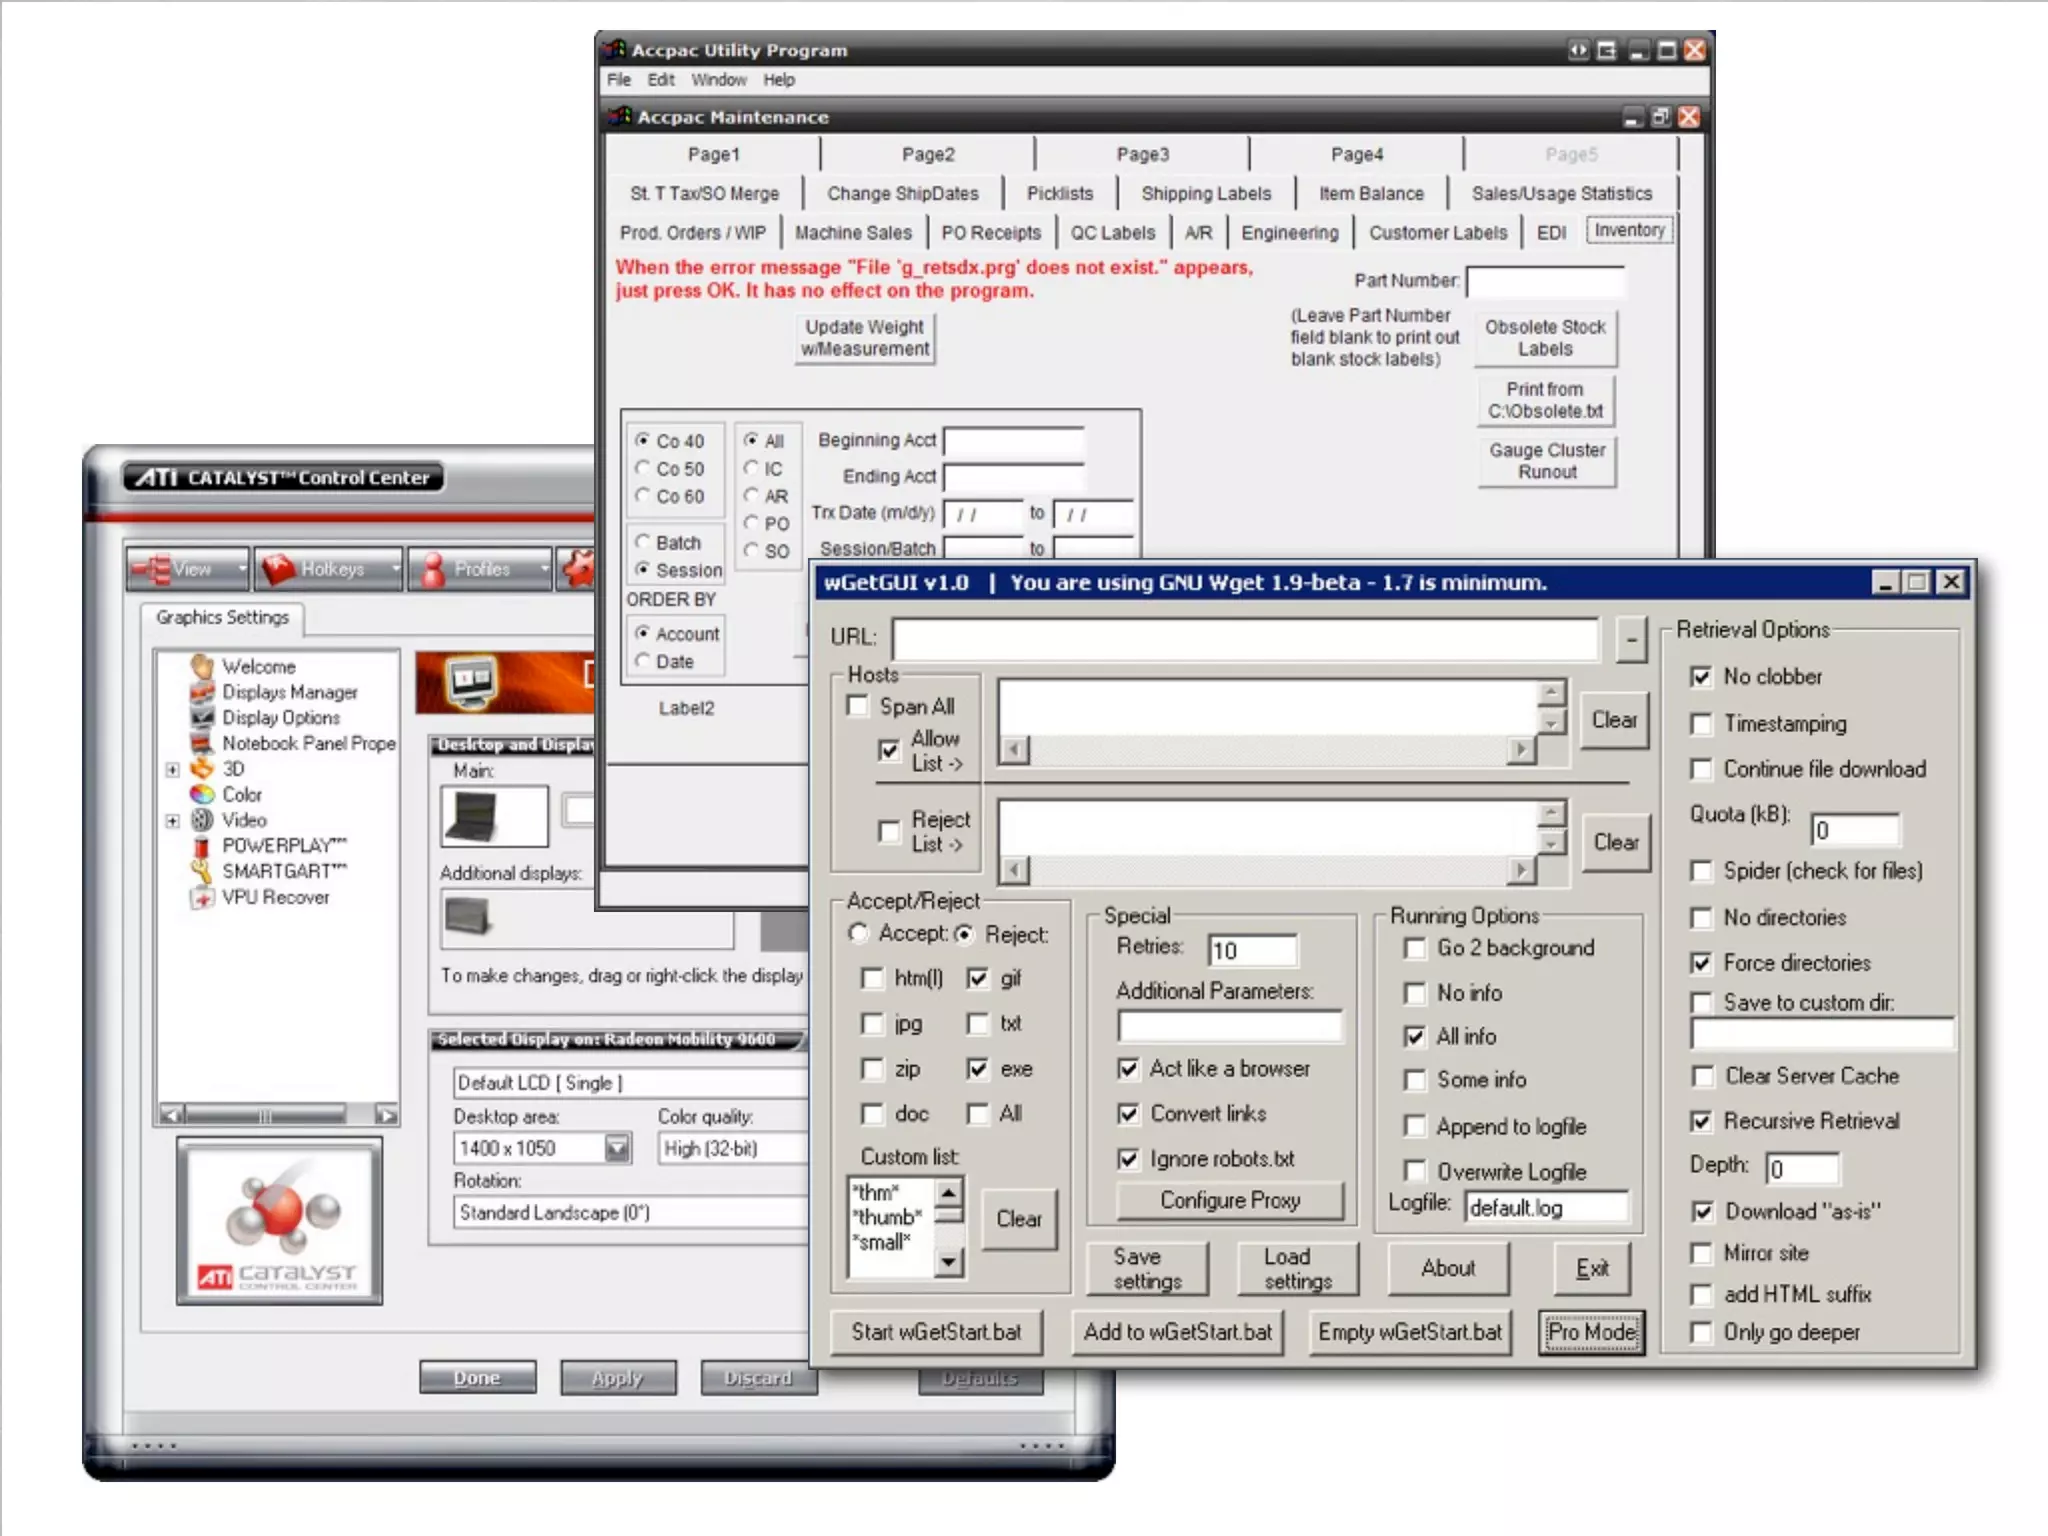Click the Hotkeys red keycap icon
The image size is (2048, 1536).
278,569
